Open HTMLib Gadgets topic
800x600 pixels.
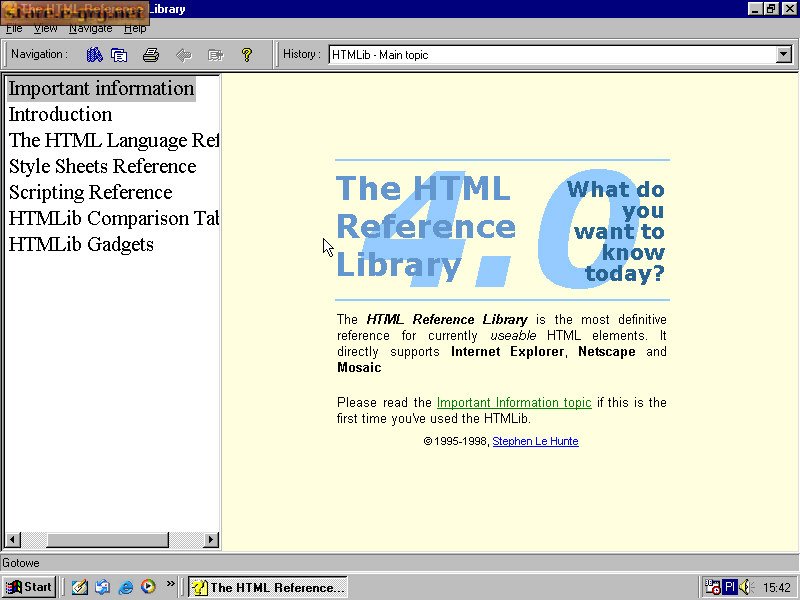tap(81, 244)
